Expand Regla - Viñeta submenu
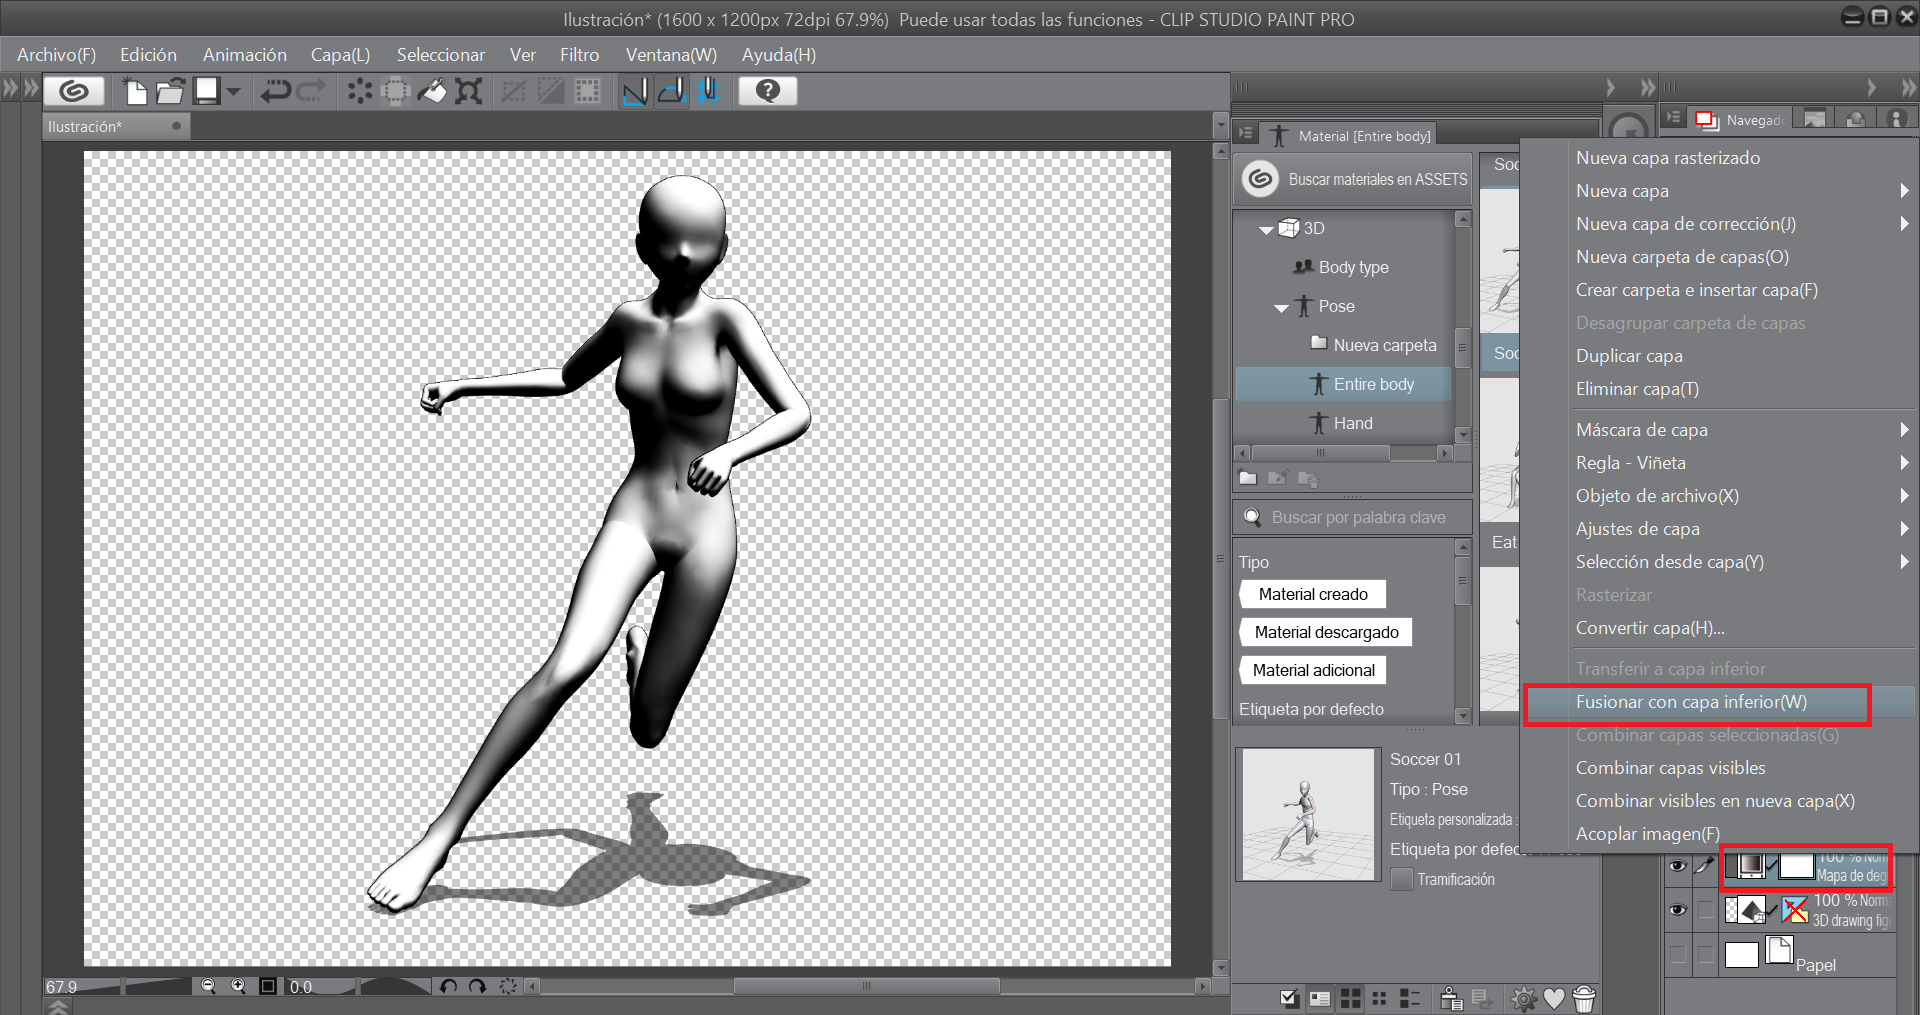 click(1904, 463)
